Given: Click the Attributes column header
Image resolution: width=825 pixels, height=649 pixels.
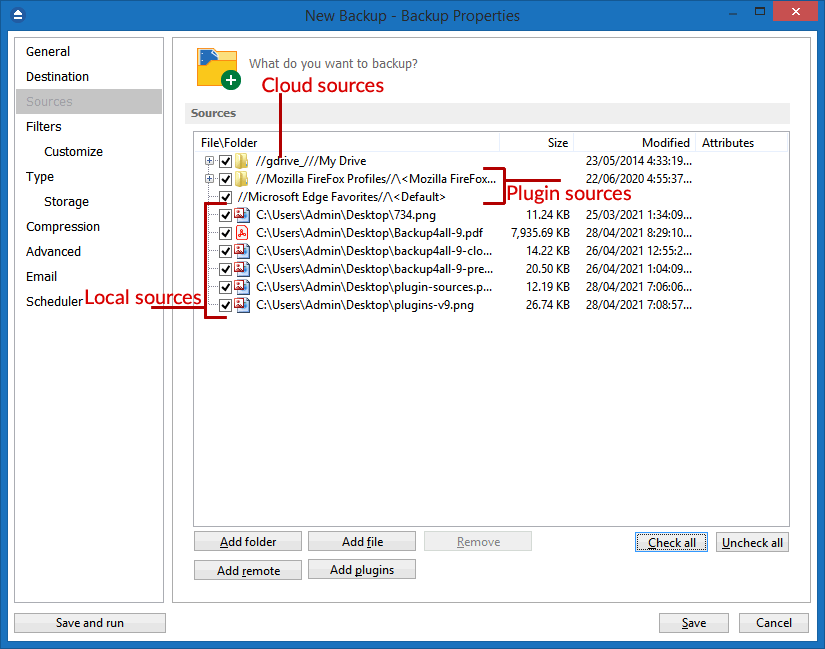Looking at the screenshot, I should click(741, 143).
